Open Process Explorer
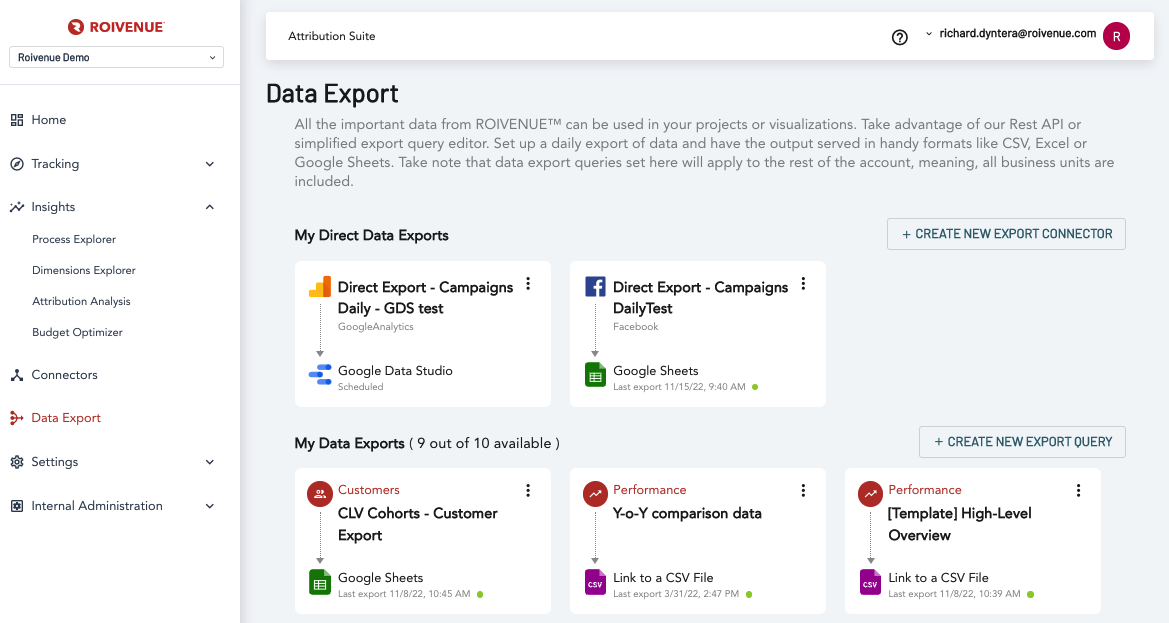 coord(74,239)
